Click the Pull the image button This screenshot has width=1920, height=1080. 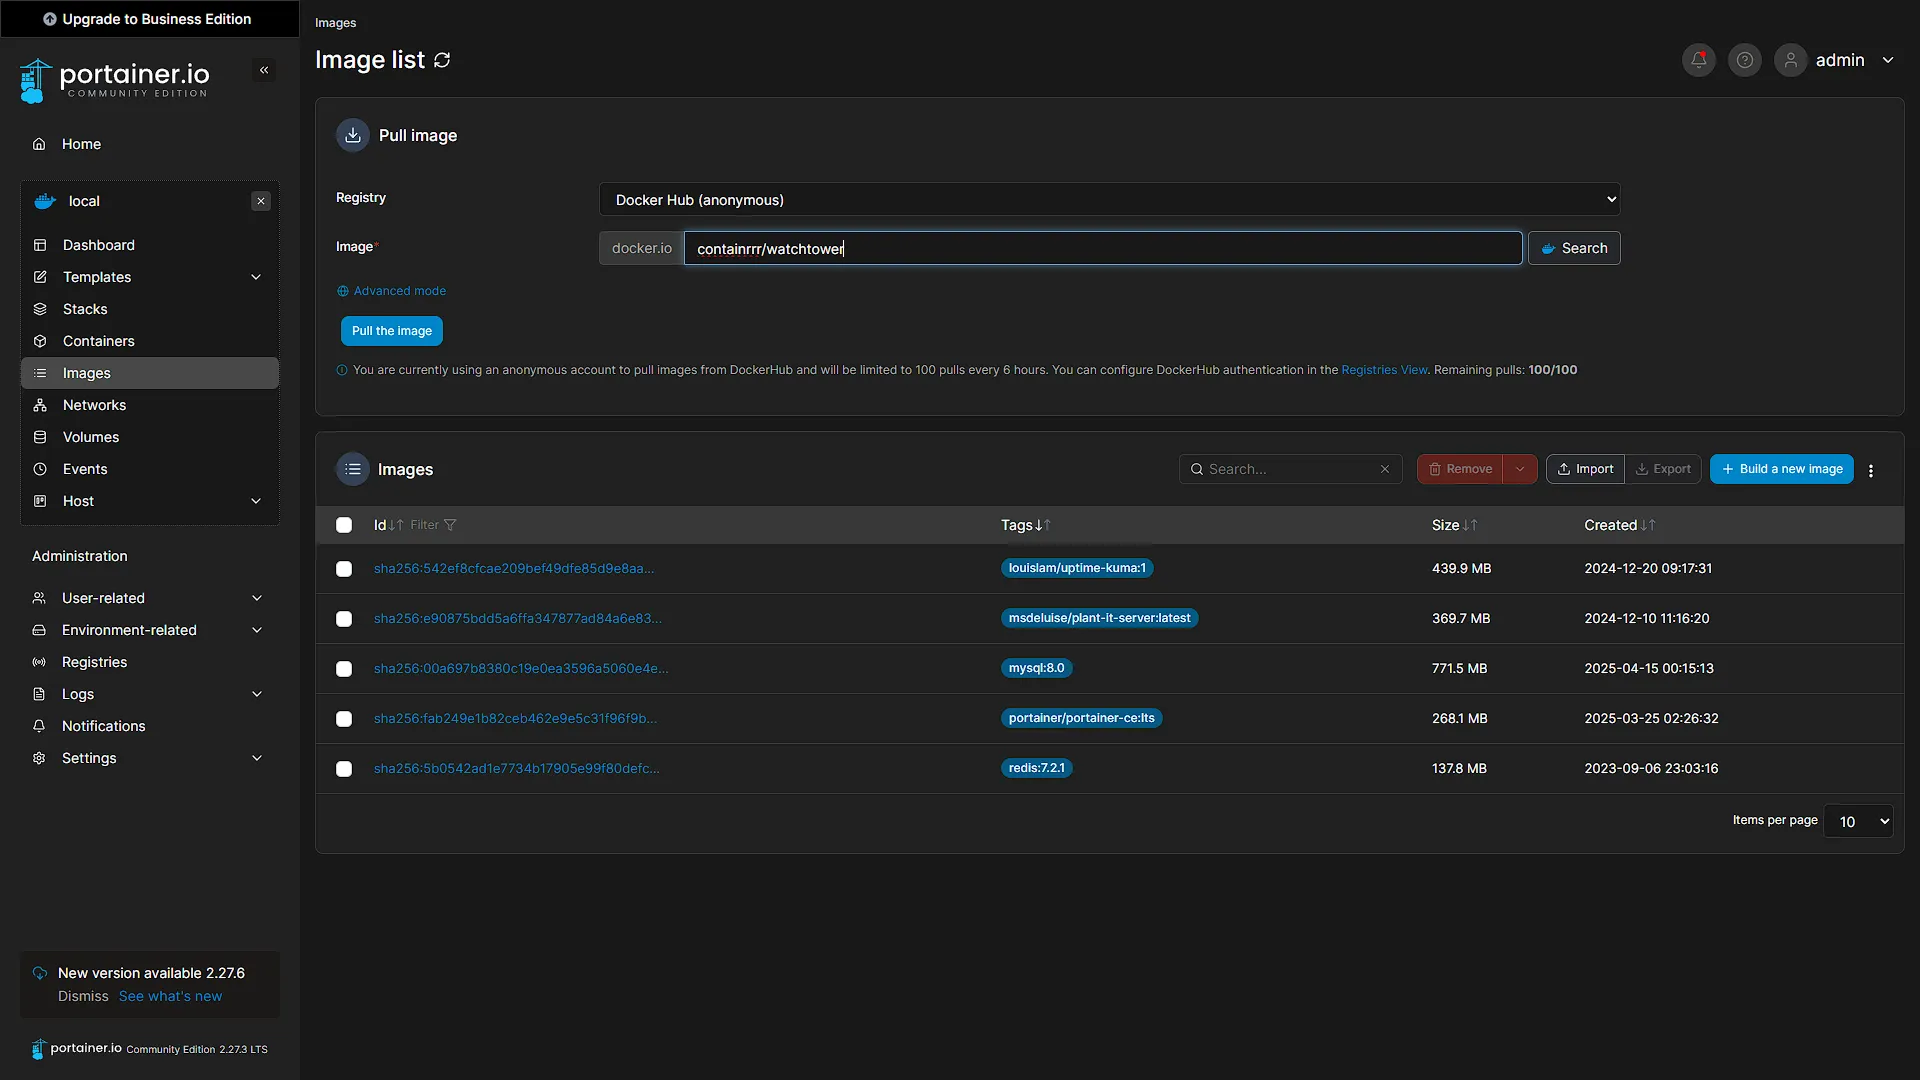(392, 331)
